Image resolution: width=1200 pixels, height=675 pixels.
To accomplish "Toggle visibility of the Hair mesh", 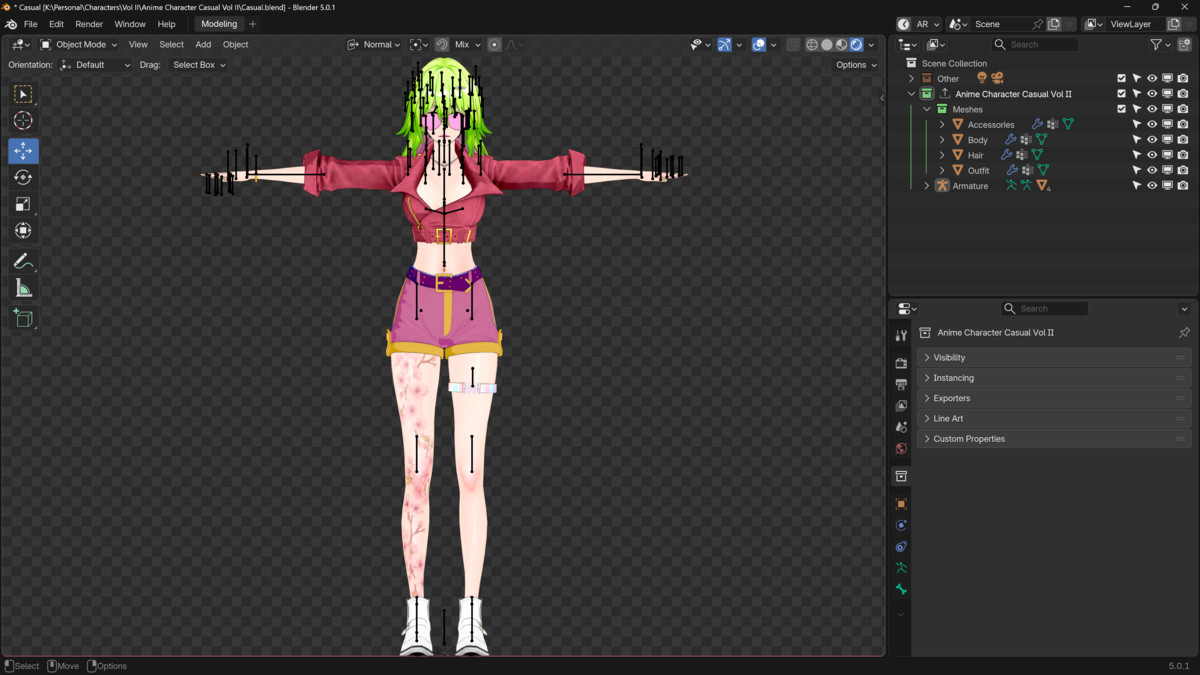I will click(1152, 154).
